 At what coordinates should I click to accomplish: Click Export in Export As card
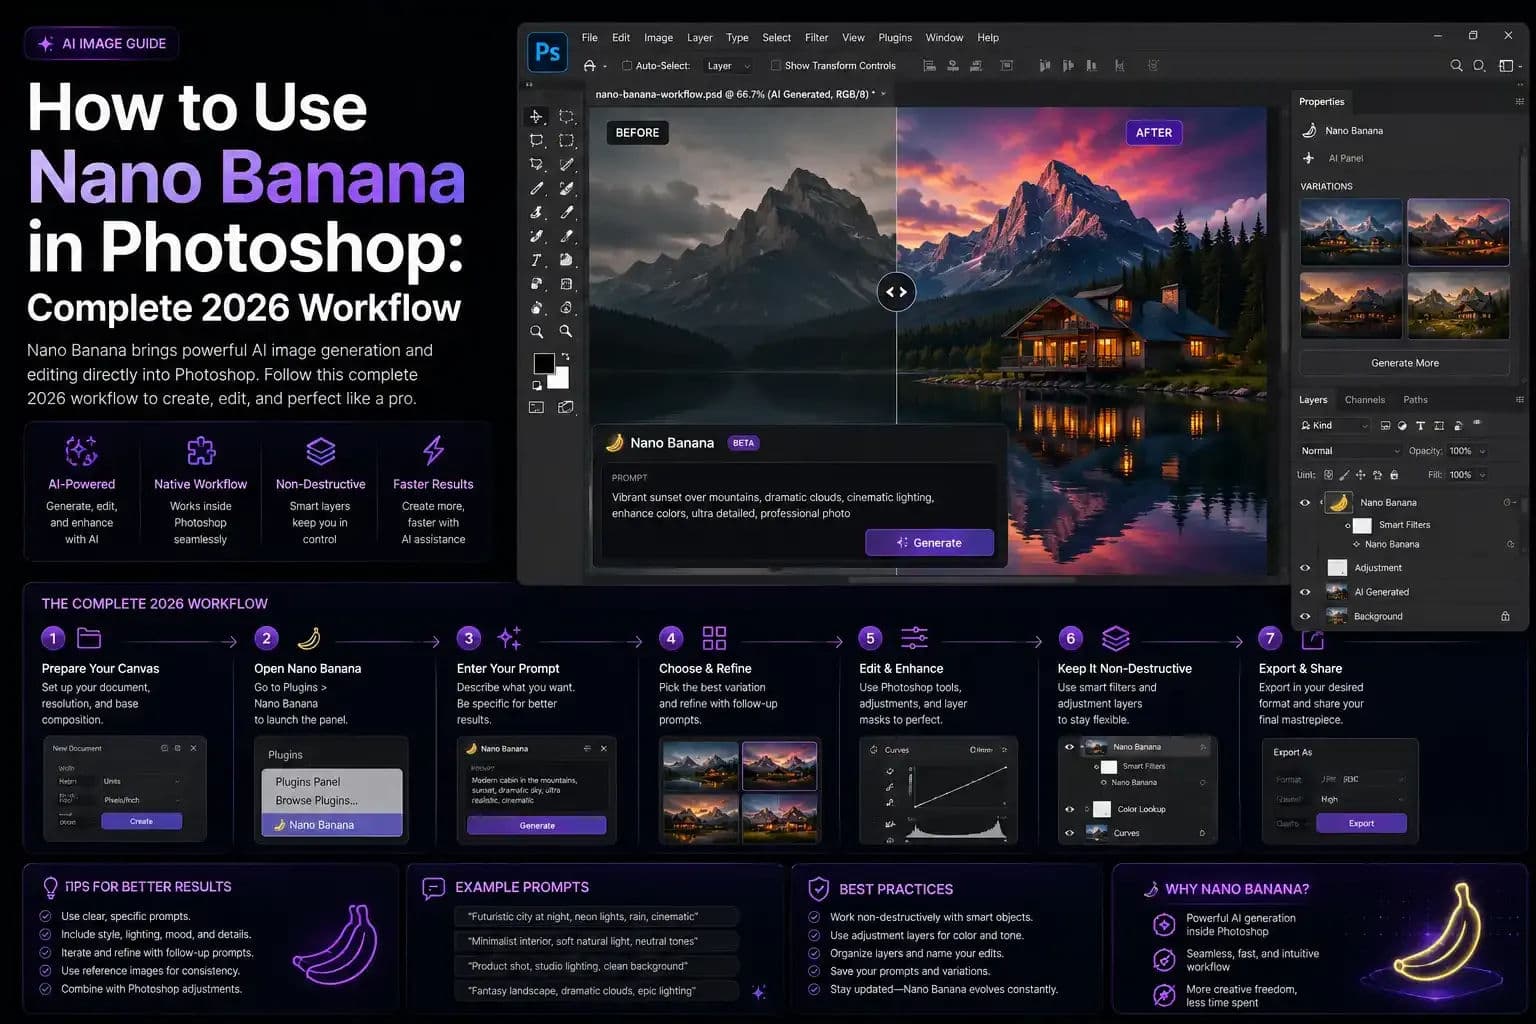1361,823
